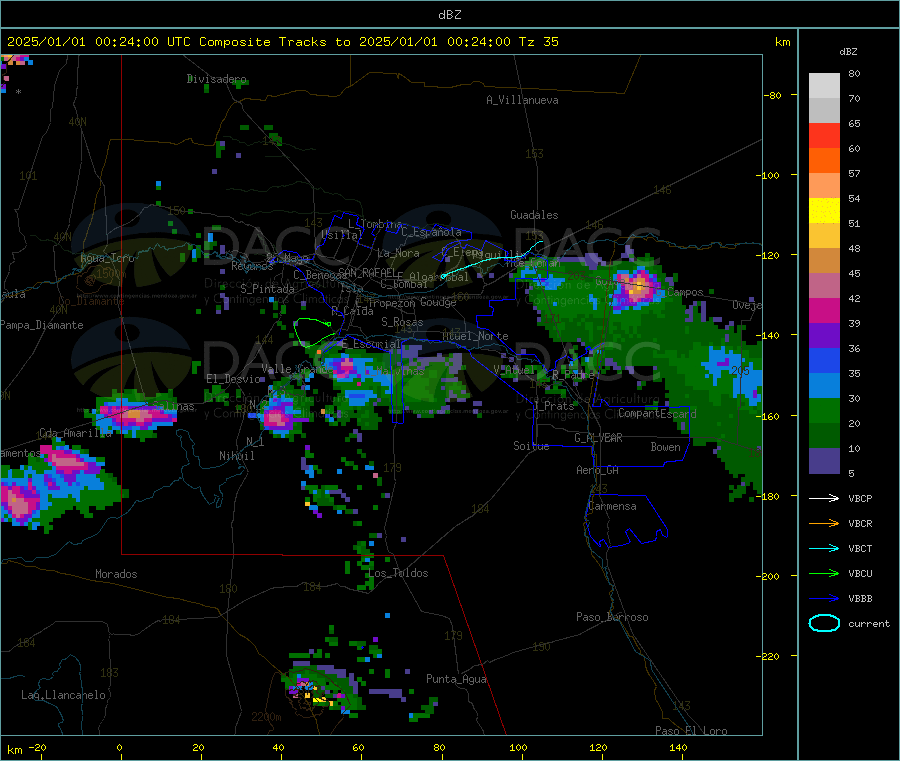Click the Cda_Amarilla map label
This screenshot has width=900, height=761.
(75, 433)
